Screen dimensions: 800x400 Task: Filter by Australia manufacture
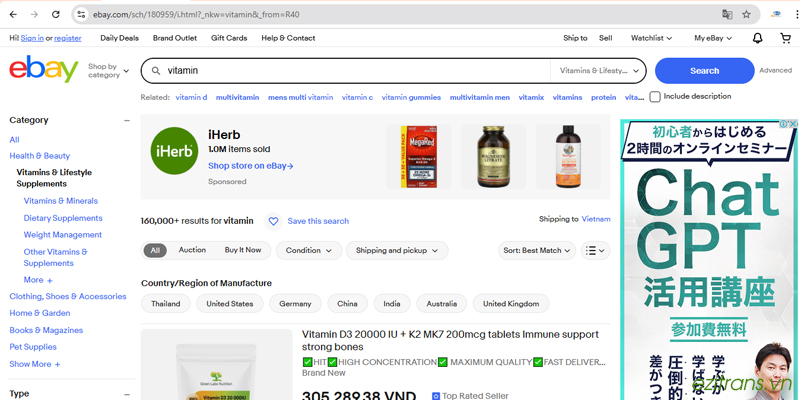coord(442,304)
